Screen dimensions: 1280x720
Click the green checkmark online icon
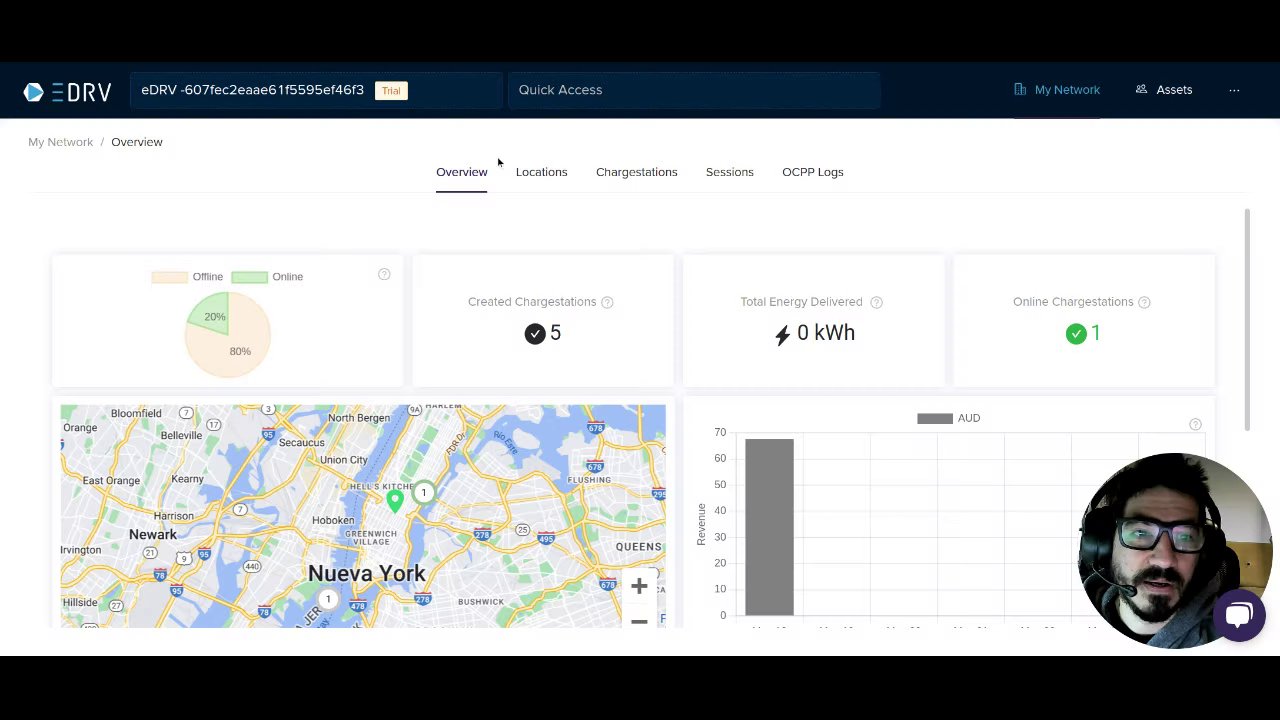pos(1076,334)
